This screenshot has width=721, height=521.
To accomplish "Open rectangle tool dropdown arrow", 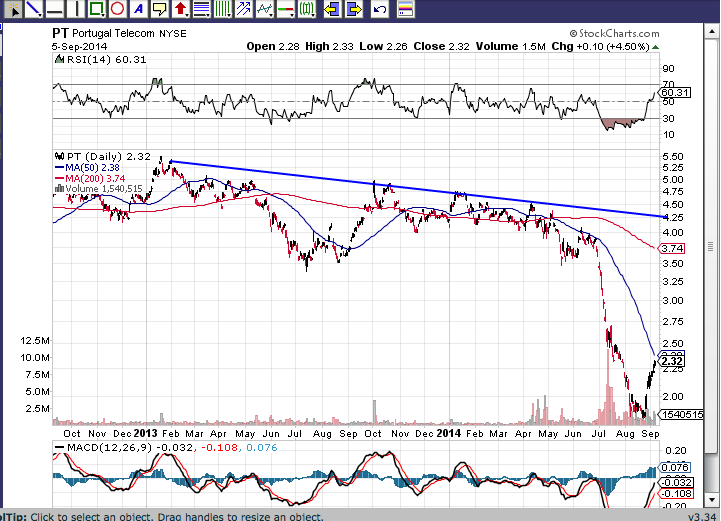I will pyautogui.click(x=104, y=15).
